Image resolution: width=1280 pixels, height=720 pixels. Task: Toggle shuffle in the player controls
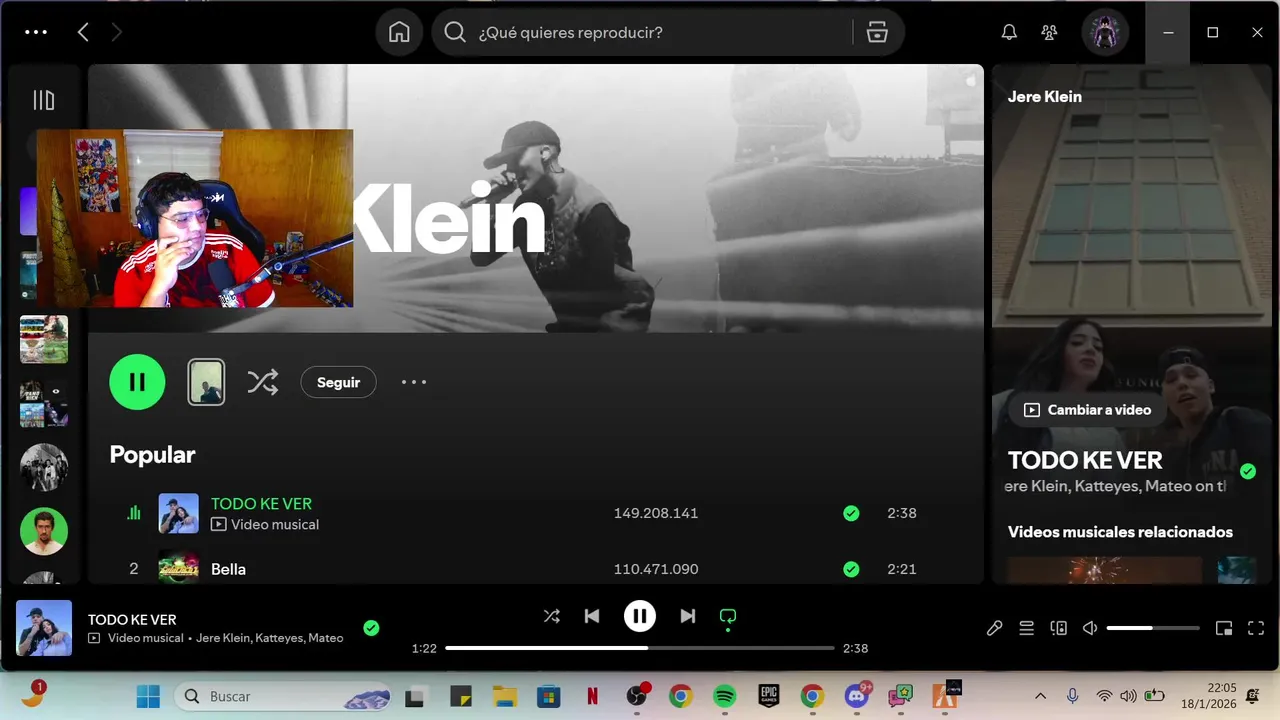coord(552,616)
